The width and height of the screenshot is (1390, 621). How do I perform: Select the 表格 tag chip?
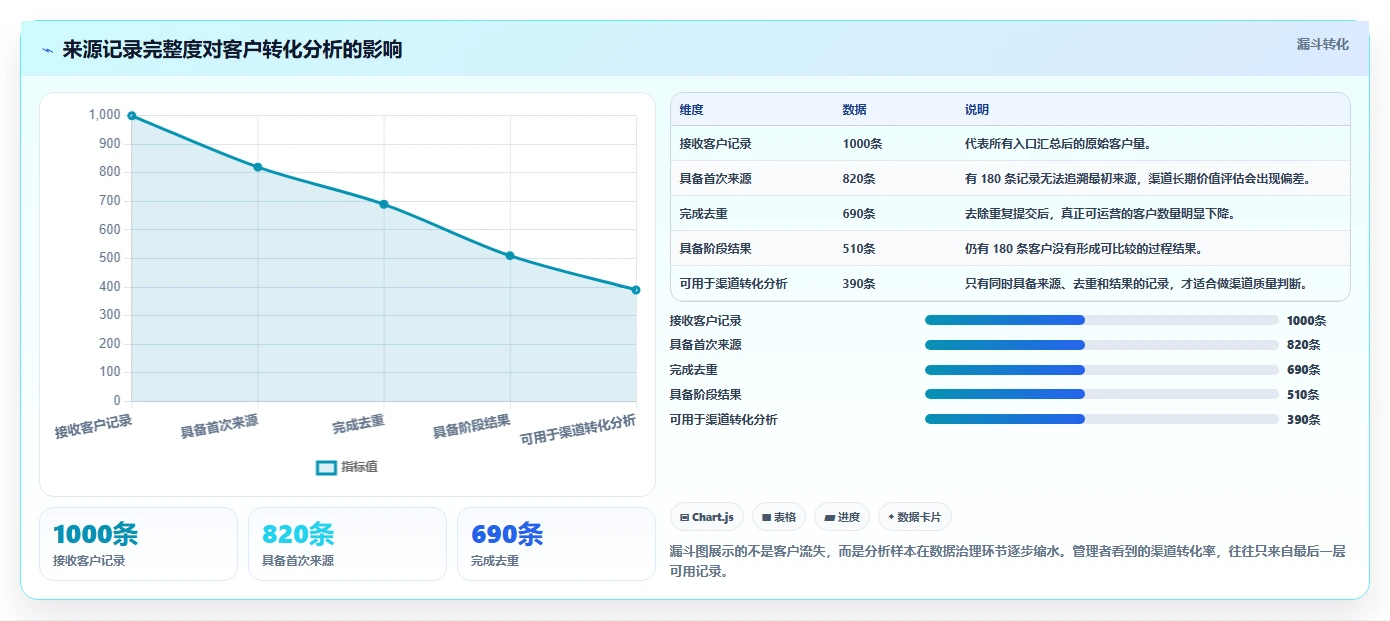point(779,517)
